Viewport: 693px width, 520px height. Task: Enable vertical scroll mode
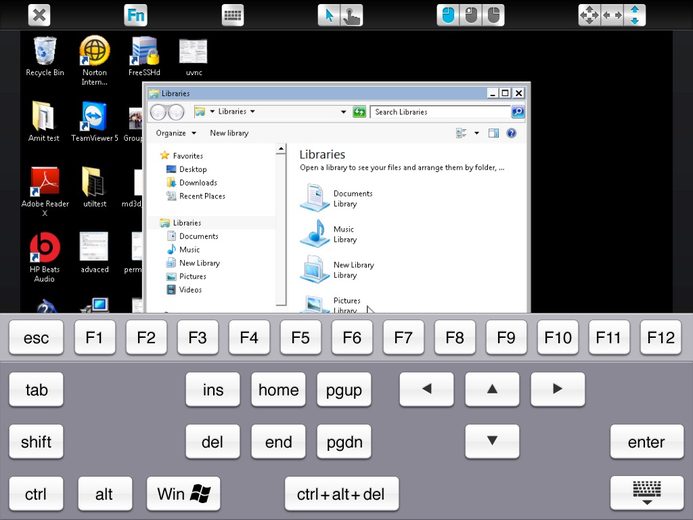click(635, 15)
